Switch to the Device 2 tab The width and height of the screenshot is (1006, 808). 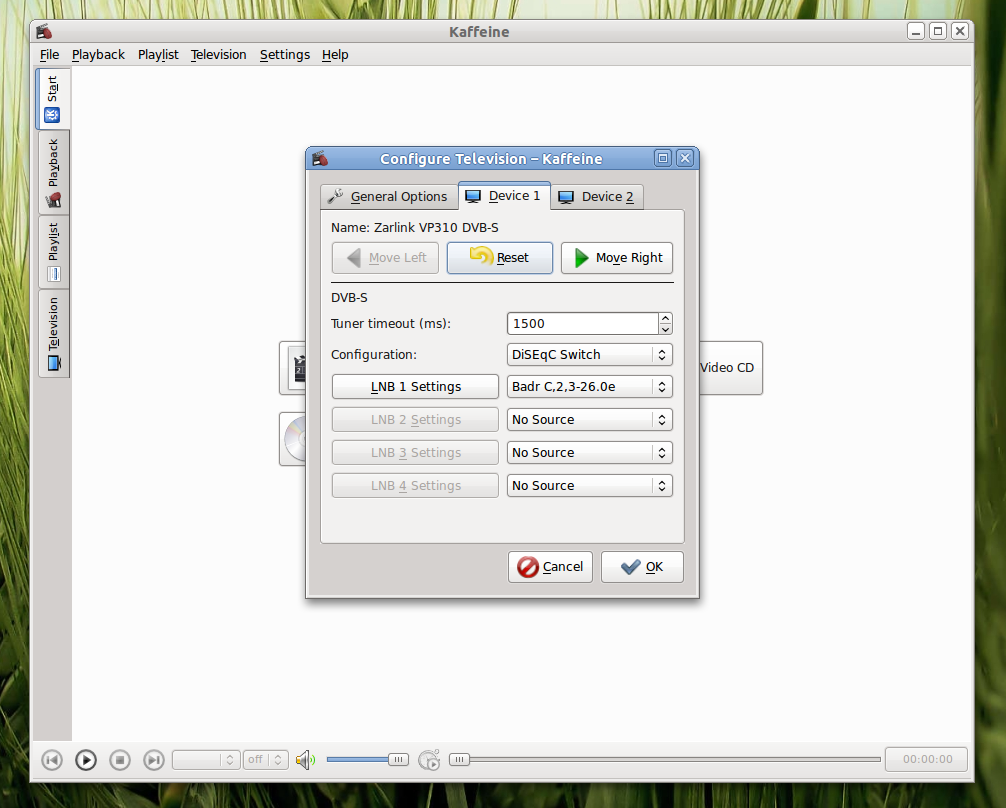[x=597, y=196]
